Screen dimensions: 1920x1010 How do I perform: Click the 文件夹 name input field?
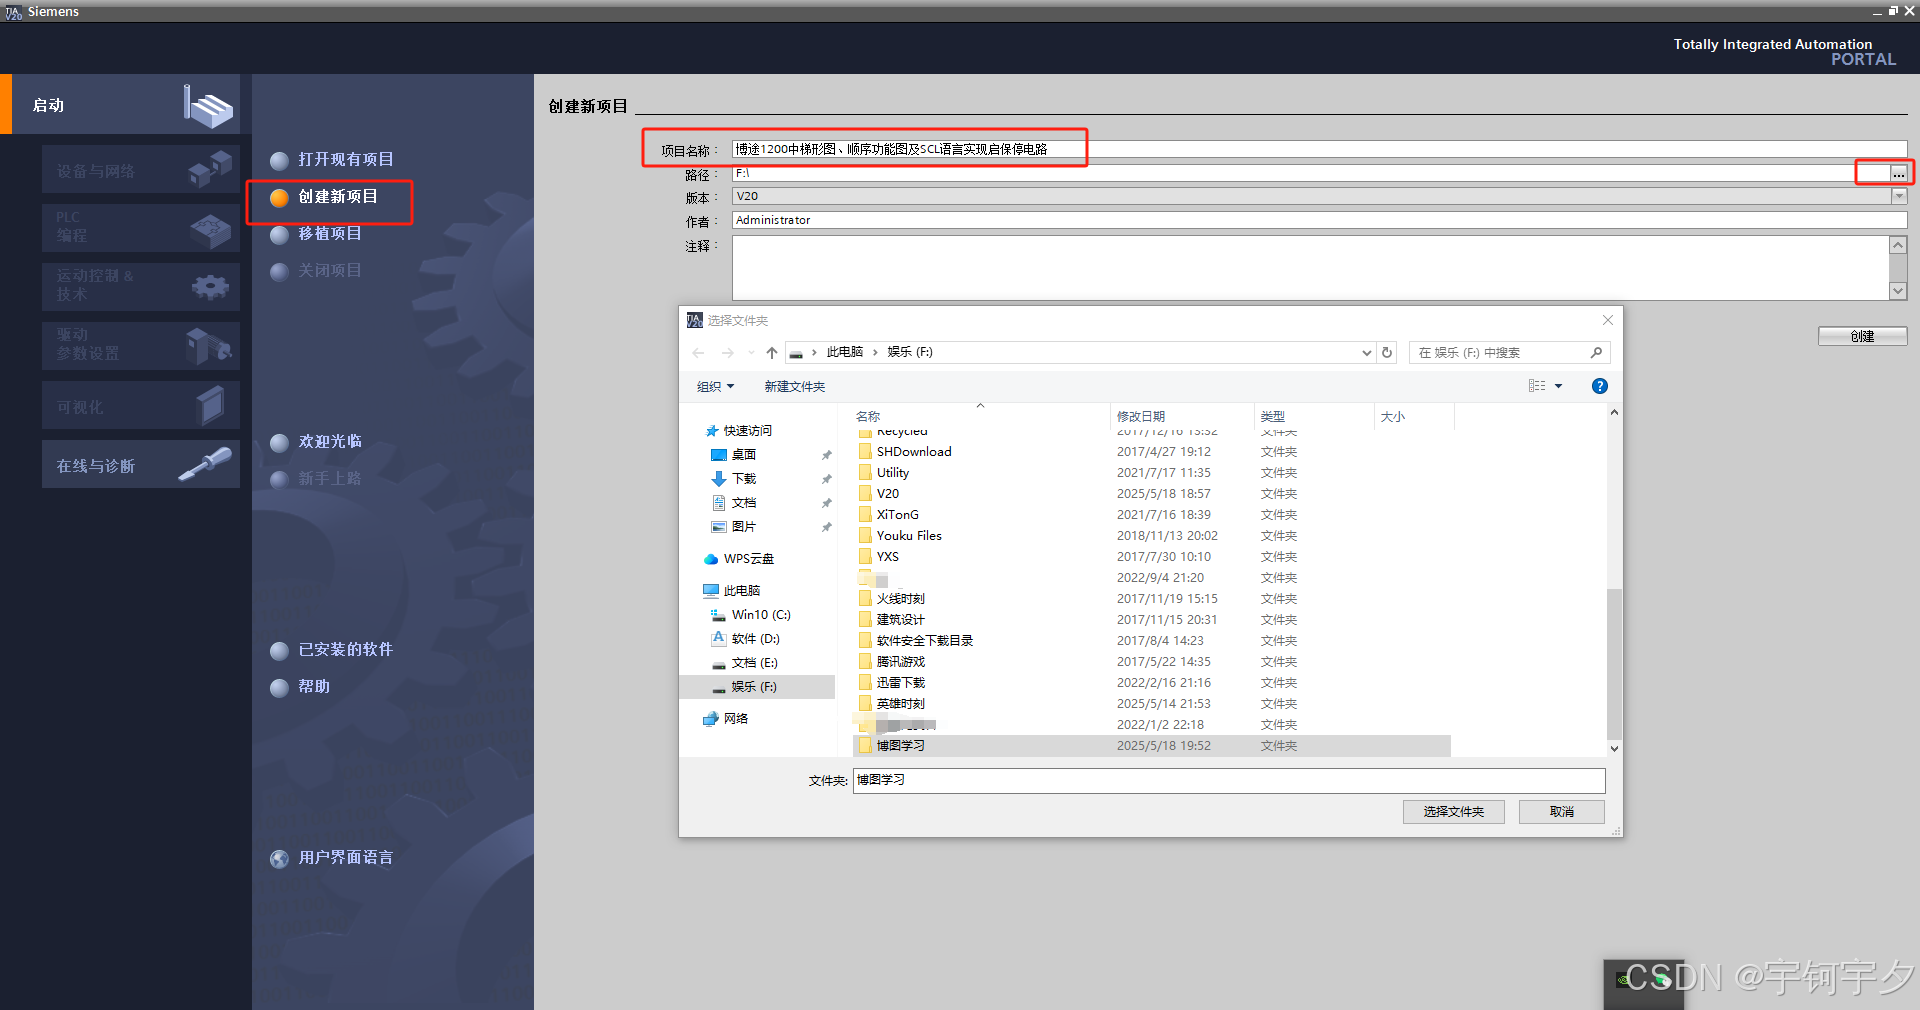pyautogui.click(x=1229, y=781)
